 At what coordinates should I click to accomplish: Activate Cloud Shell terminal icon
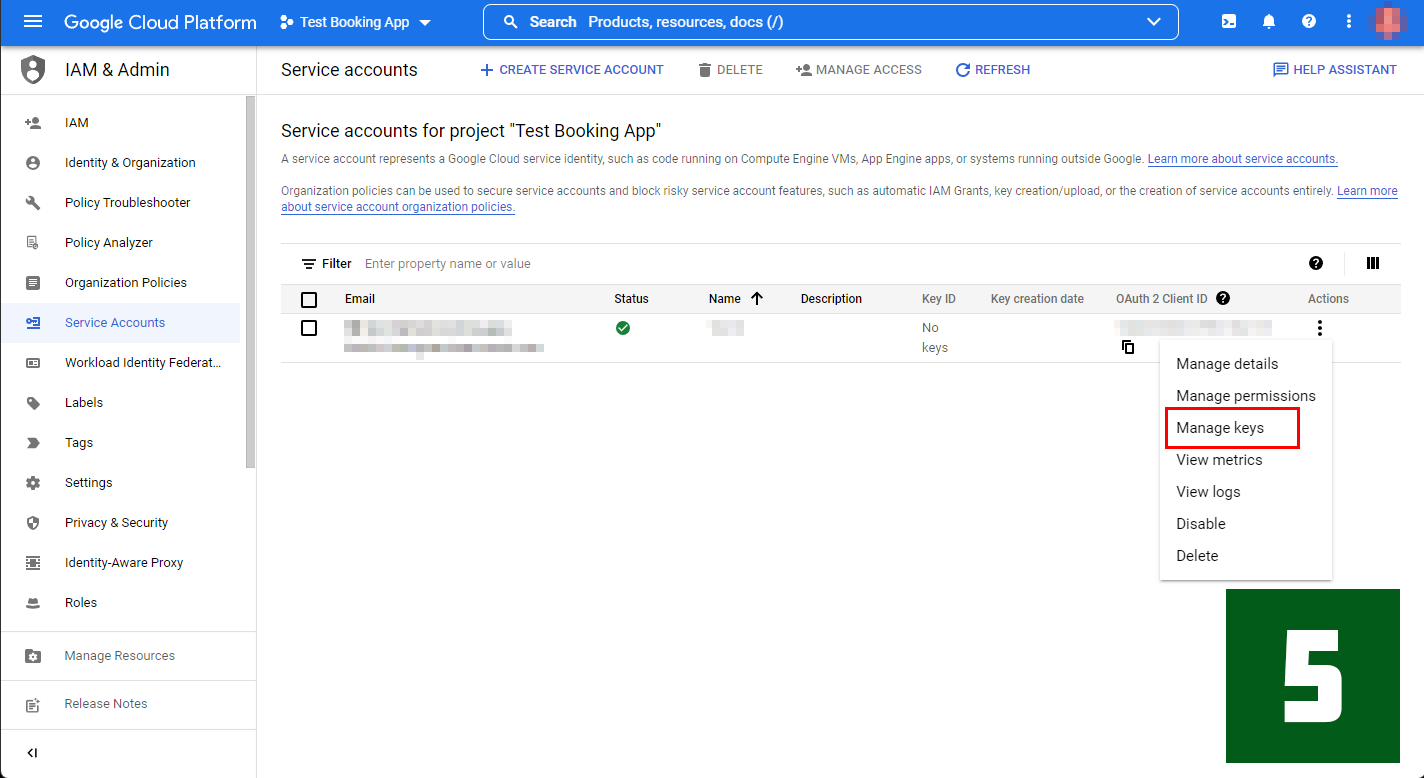click(1228, 22)
